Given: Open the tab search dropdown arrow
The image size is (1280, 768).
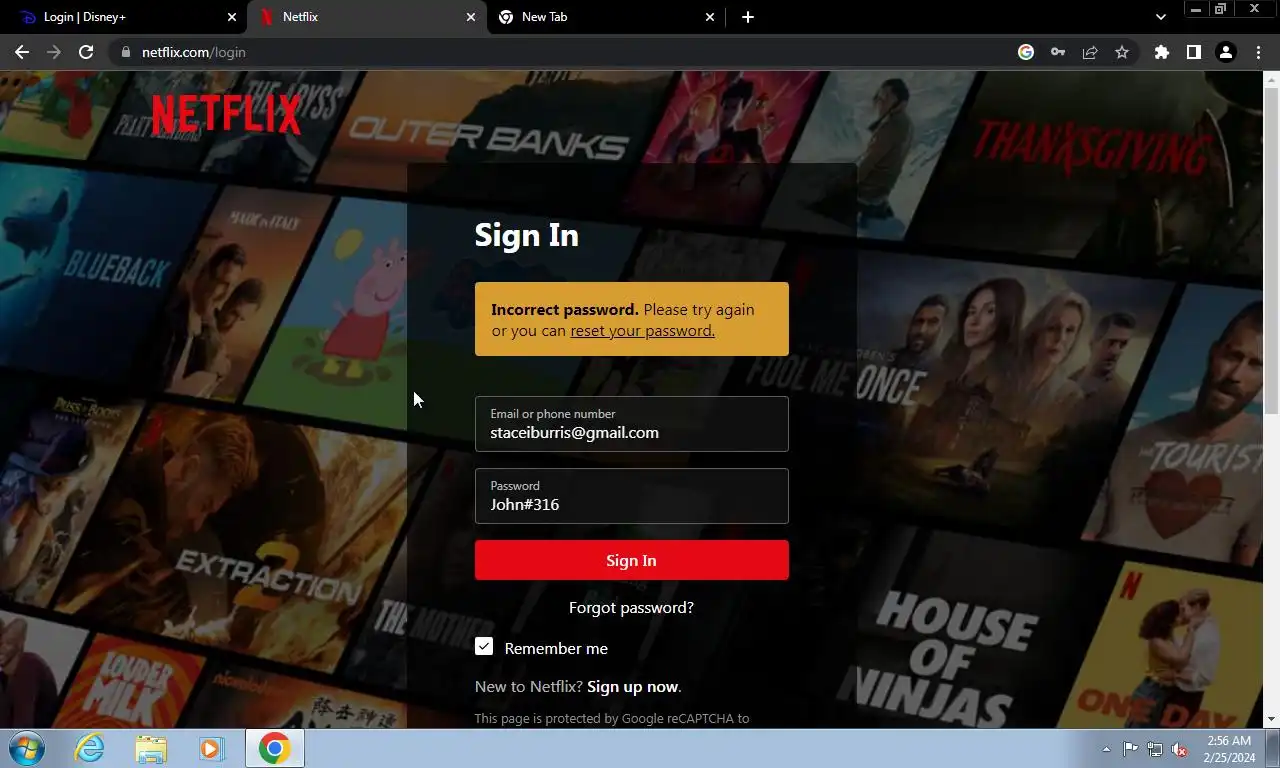Looking at the screenshot, I should (x=1160, y=17).
